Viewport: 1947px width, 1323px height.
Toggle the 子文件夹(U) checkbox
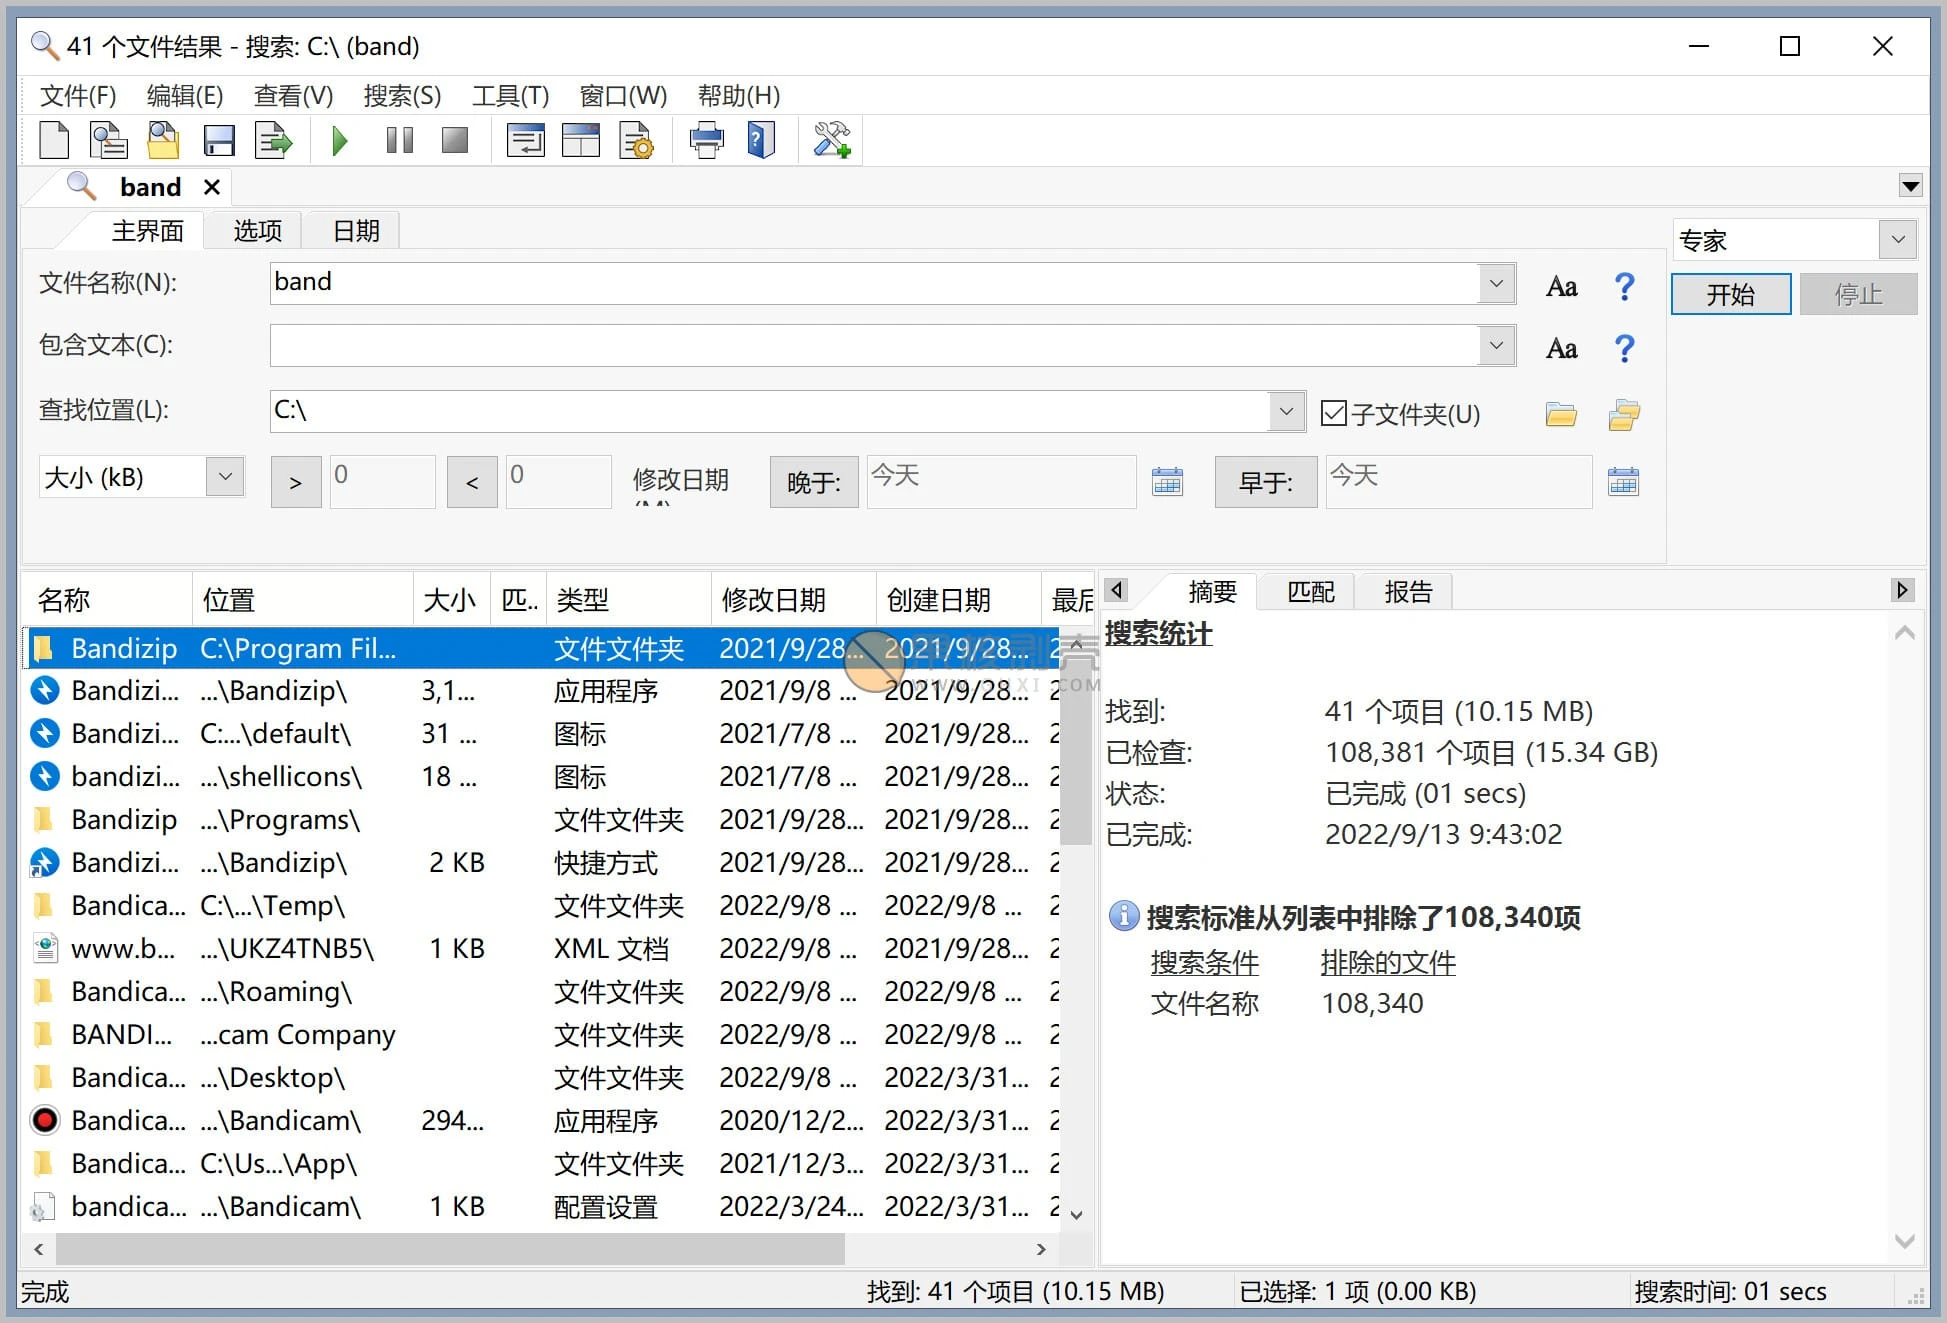1334,413
